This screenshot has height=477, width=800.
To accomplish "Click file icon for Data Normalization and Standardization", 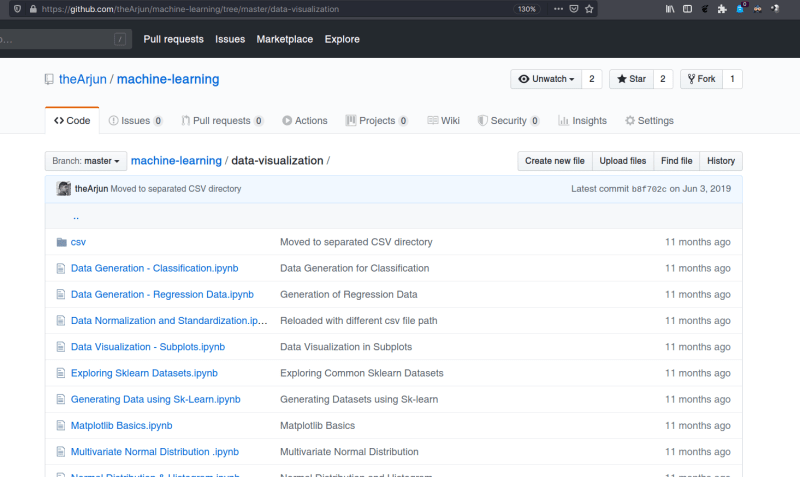I will [61, 320].
